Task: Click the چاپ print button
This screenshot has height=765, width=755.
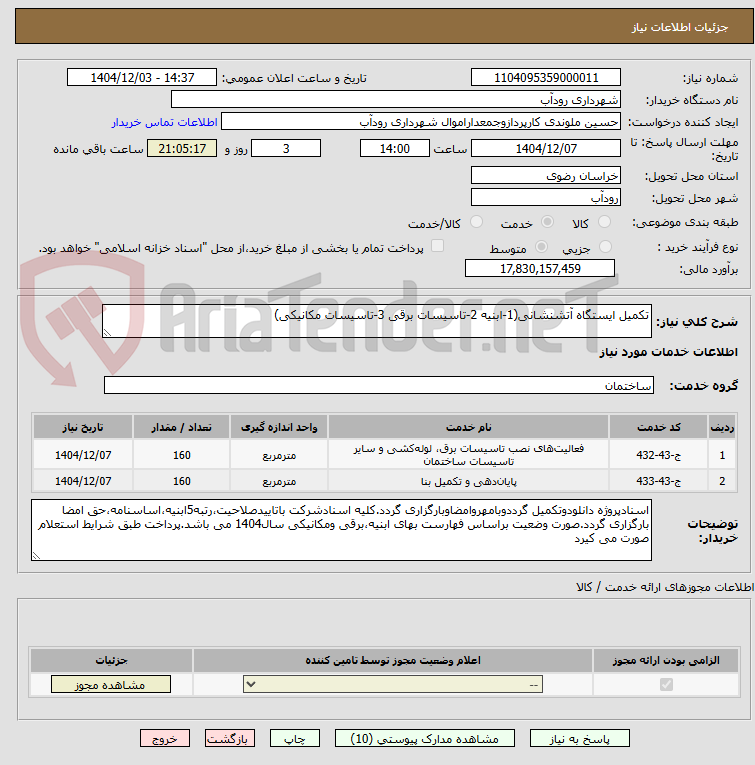Action: 295,739
